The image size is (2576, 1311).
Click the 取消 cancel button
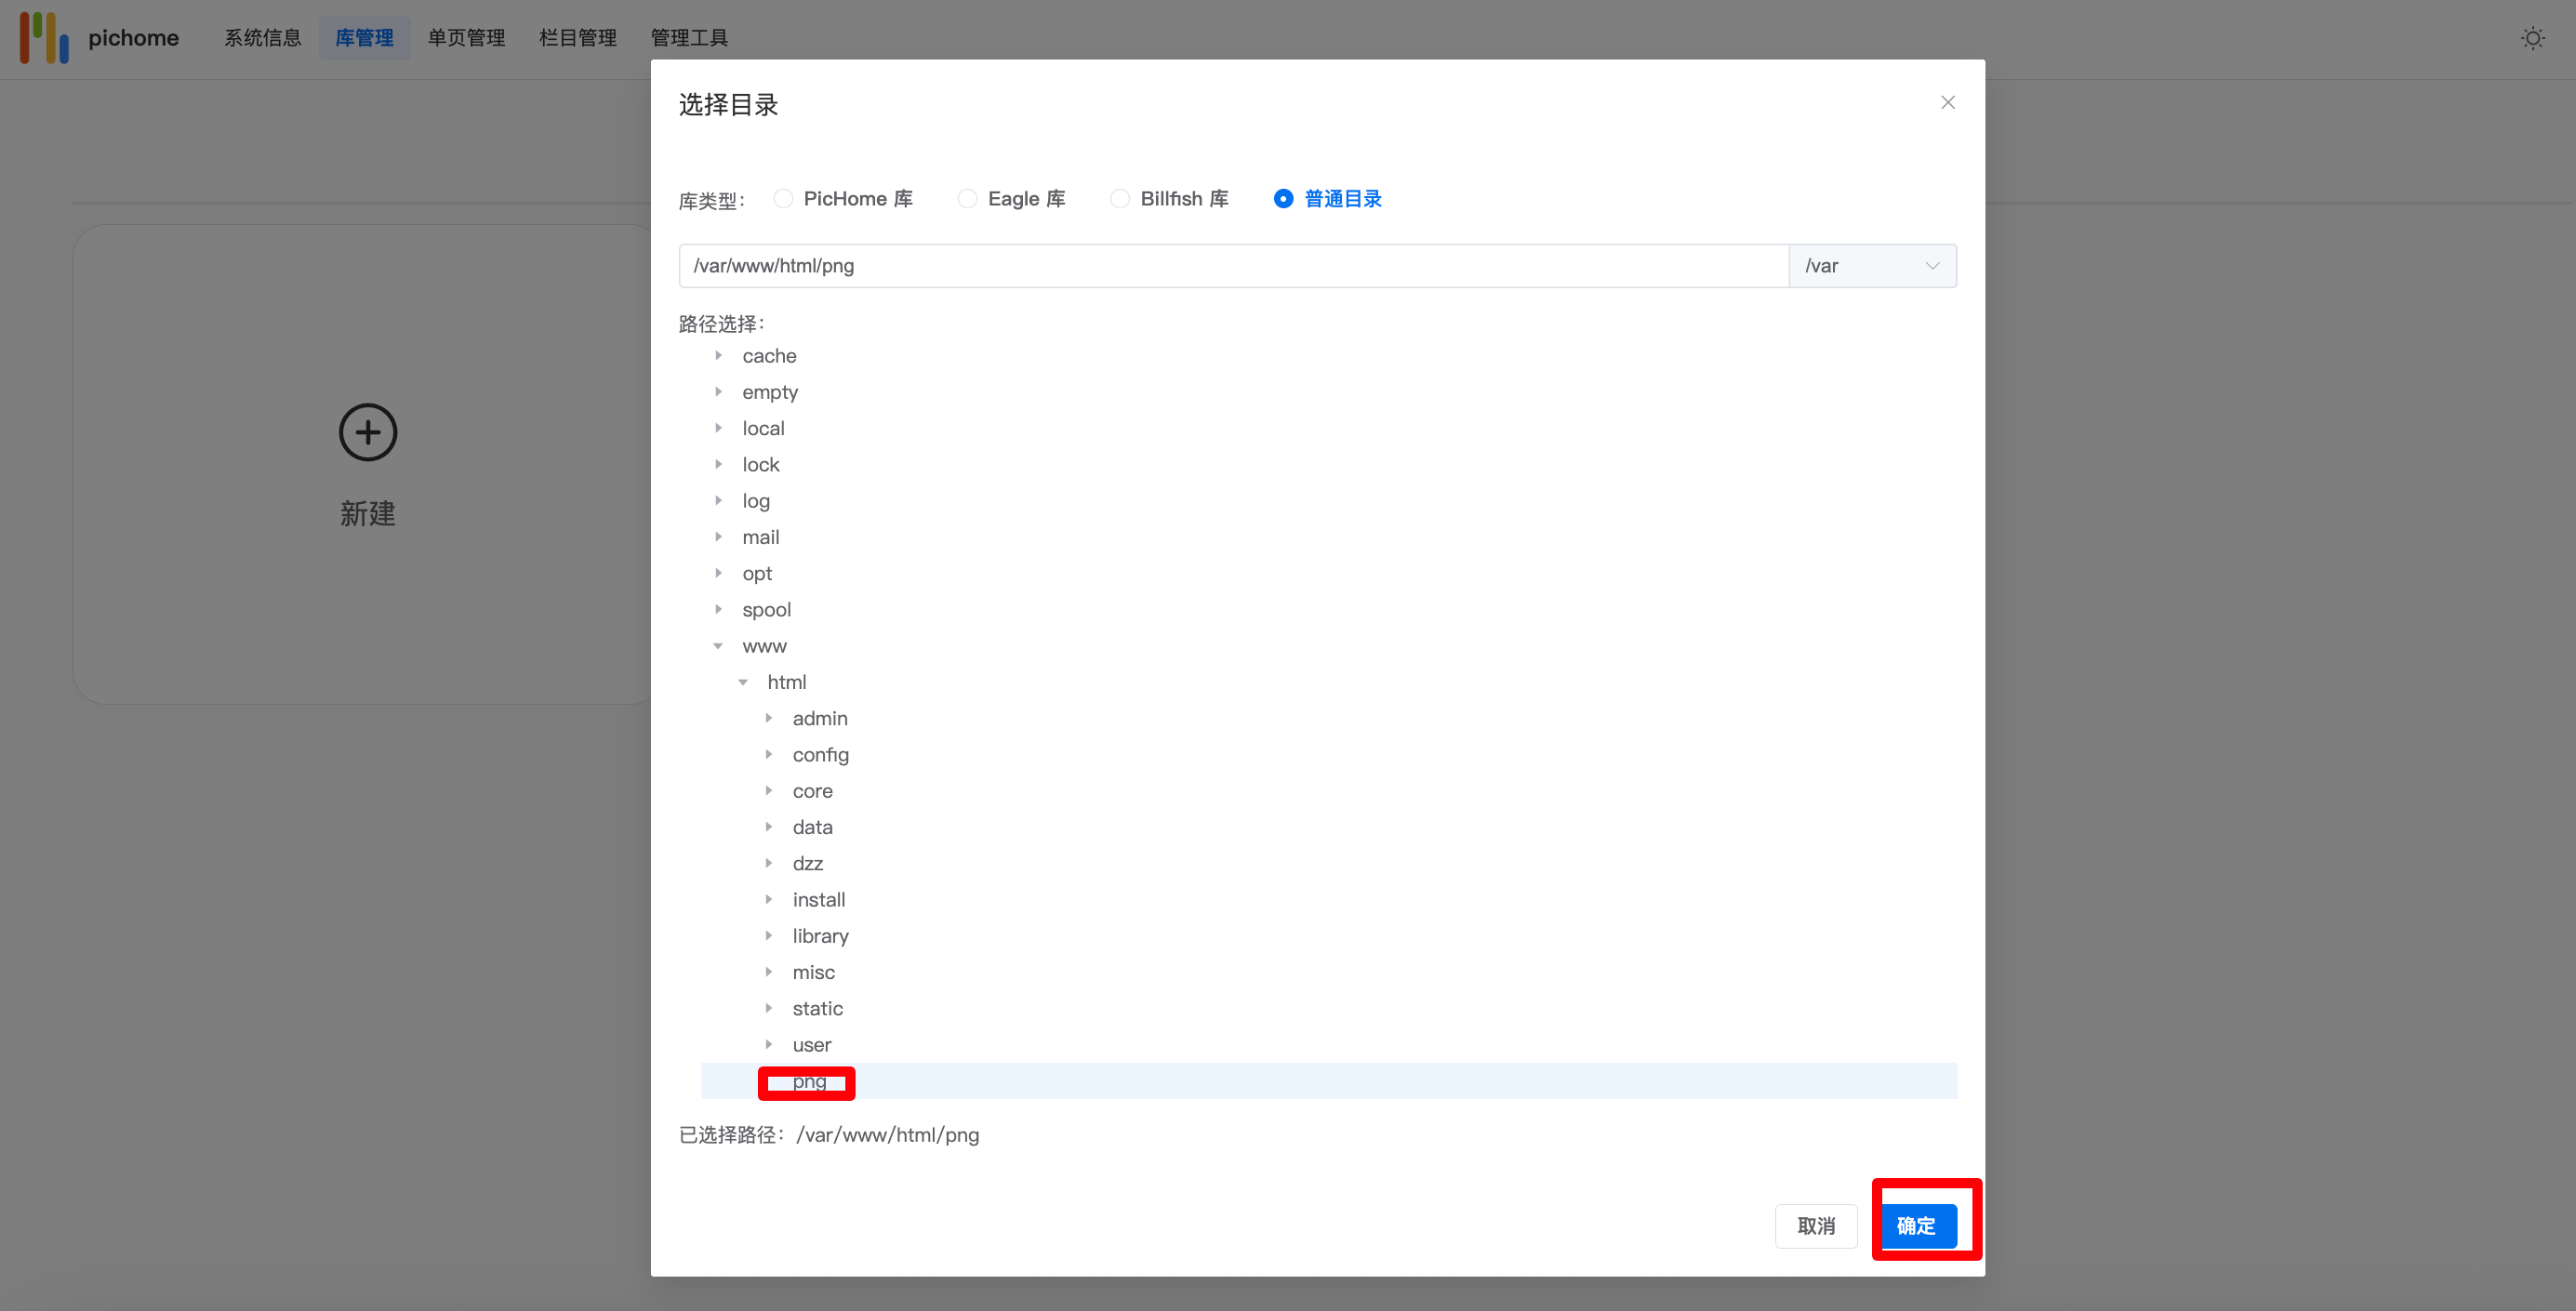[x=1815, y=1226]
